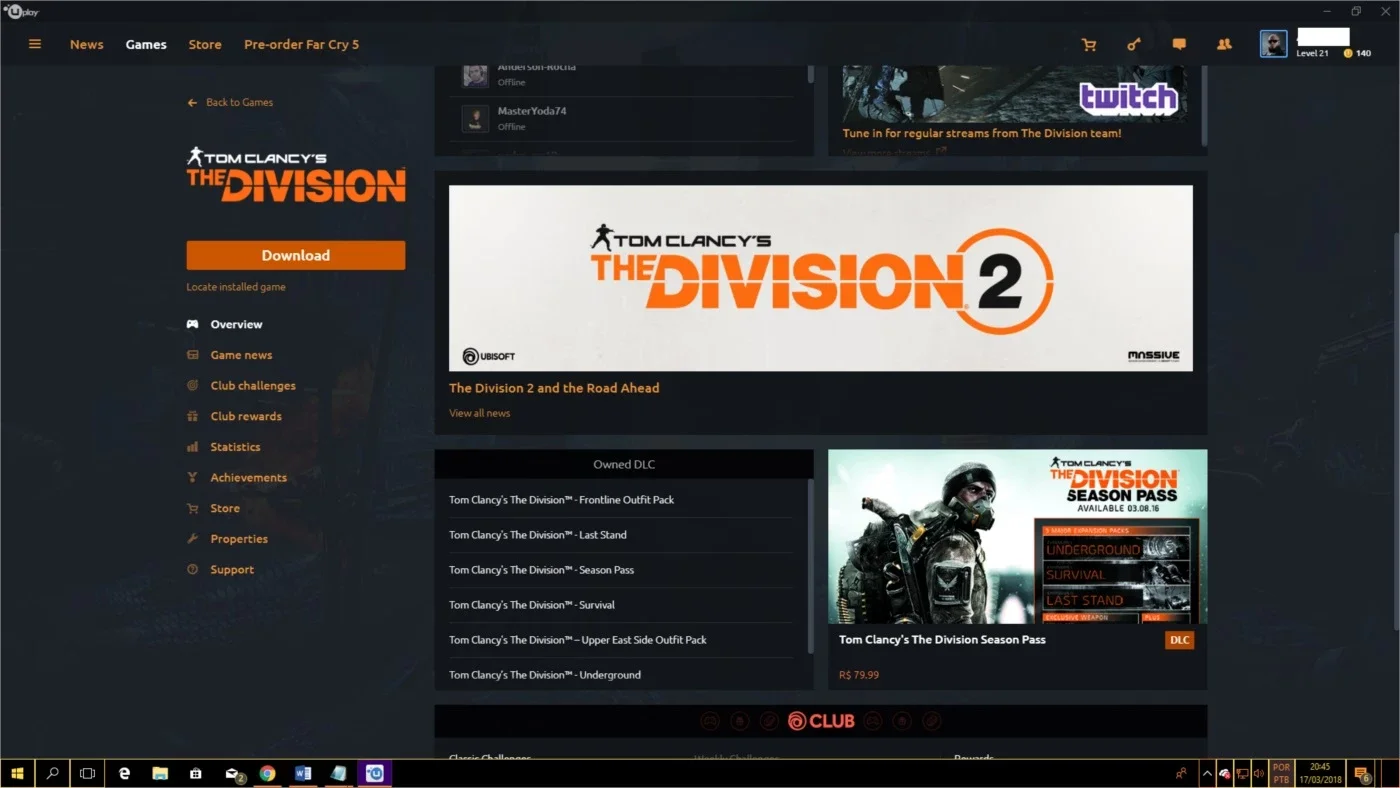Click The Division 2 banner image
This screenshot has width=1400, height=788.
(x=821, y=278)
